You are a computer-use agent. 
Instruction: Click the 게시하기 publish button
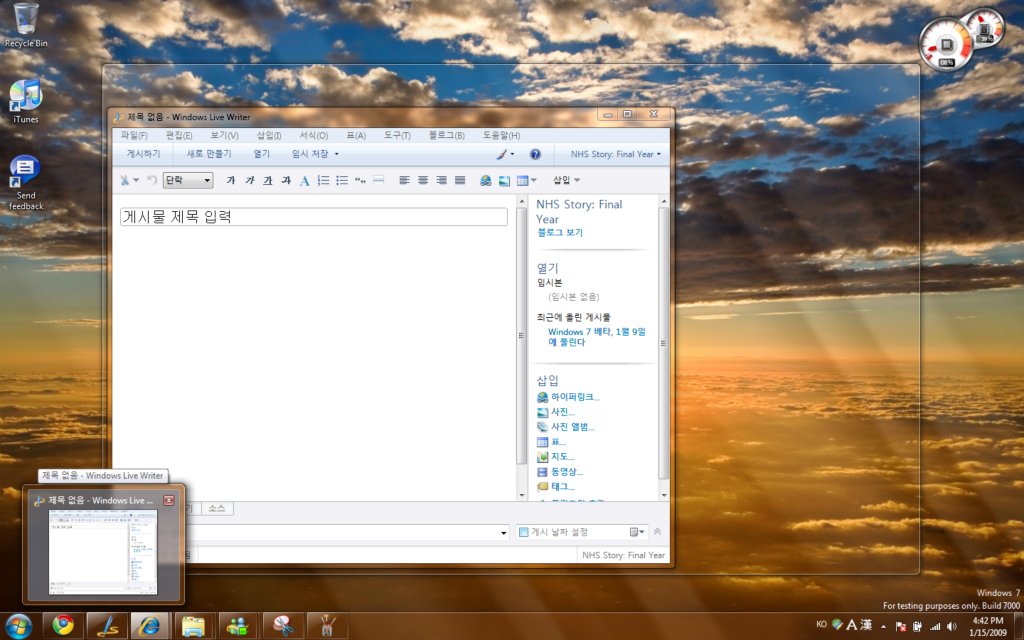[x=143, y=154]
